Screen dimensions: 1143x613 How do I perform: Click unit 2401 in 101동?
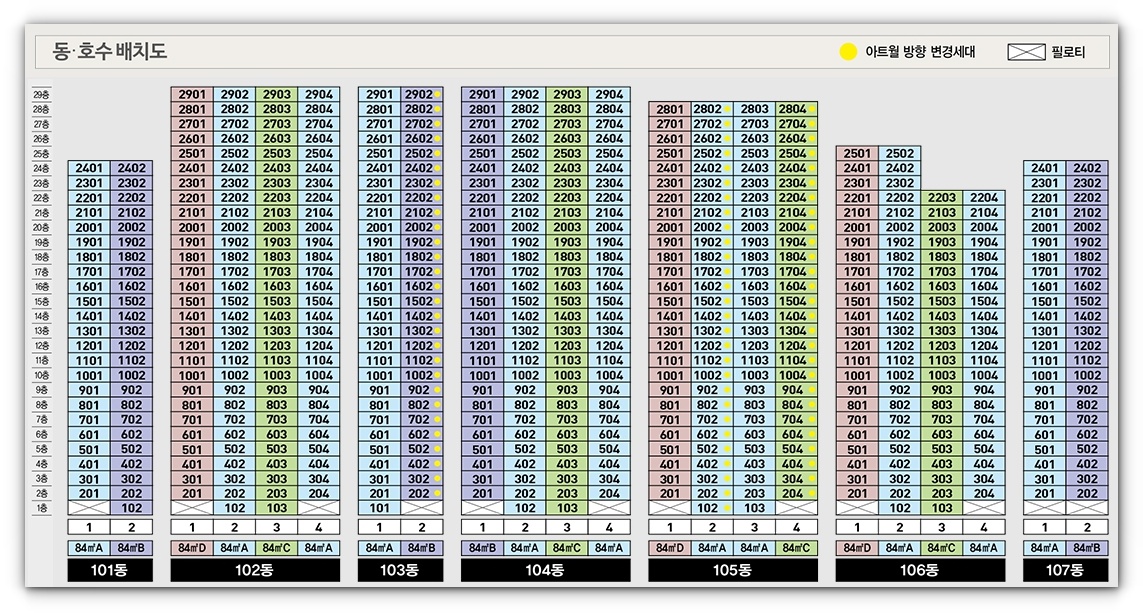coord(89,168)
